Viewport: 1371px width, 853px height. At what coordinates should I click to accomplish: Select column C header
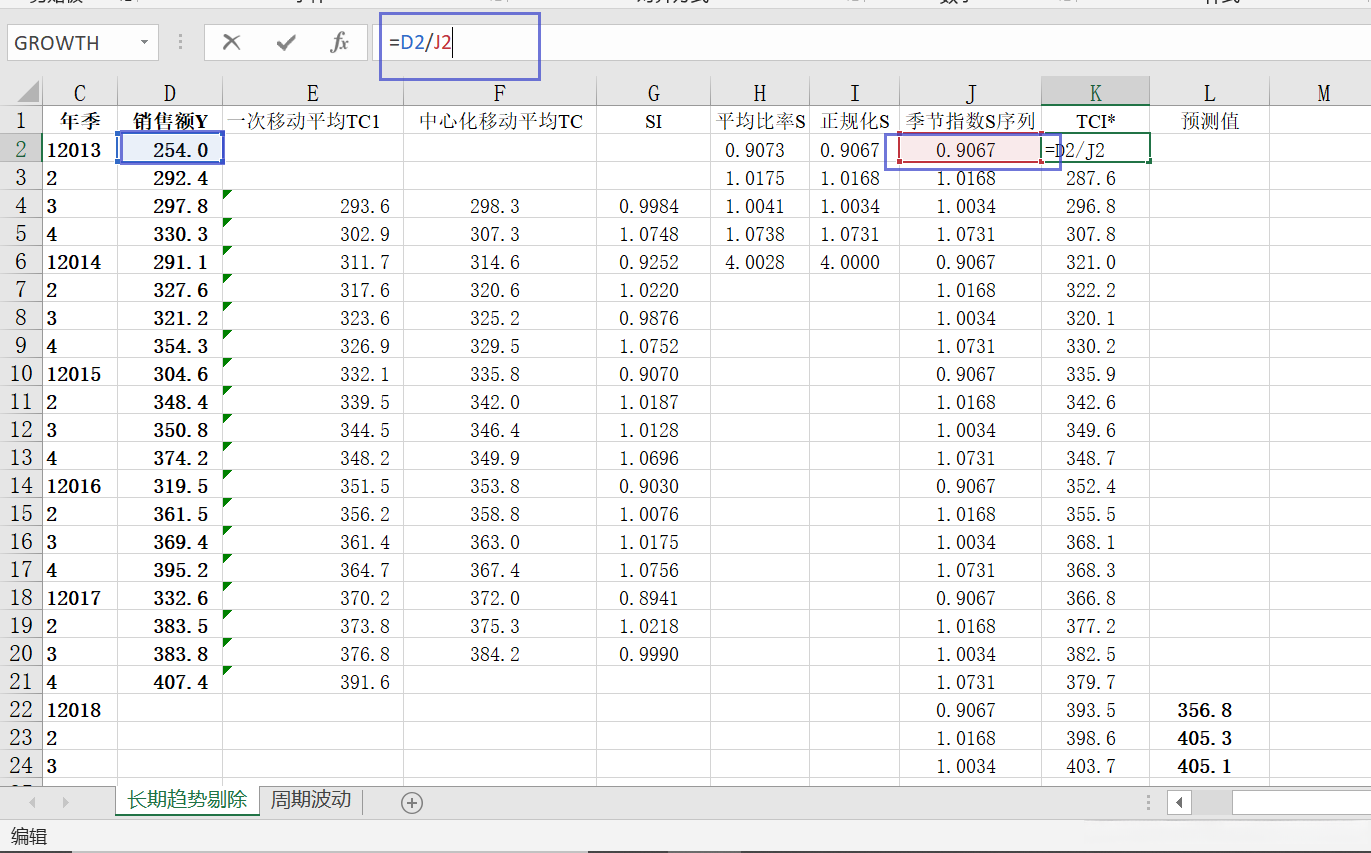point(80,93)
